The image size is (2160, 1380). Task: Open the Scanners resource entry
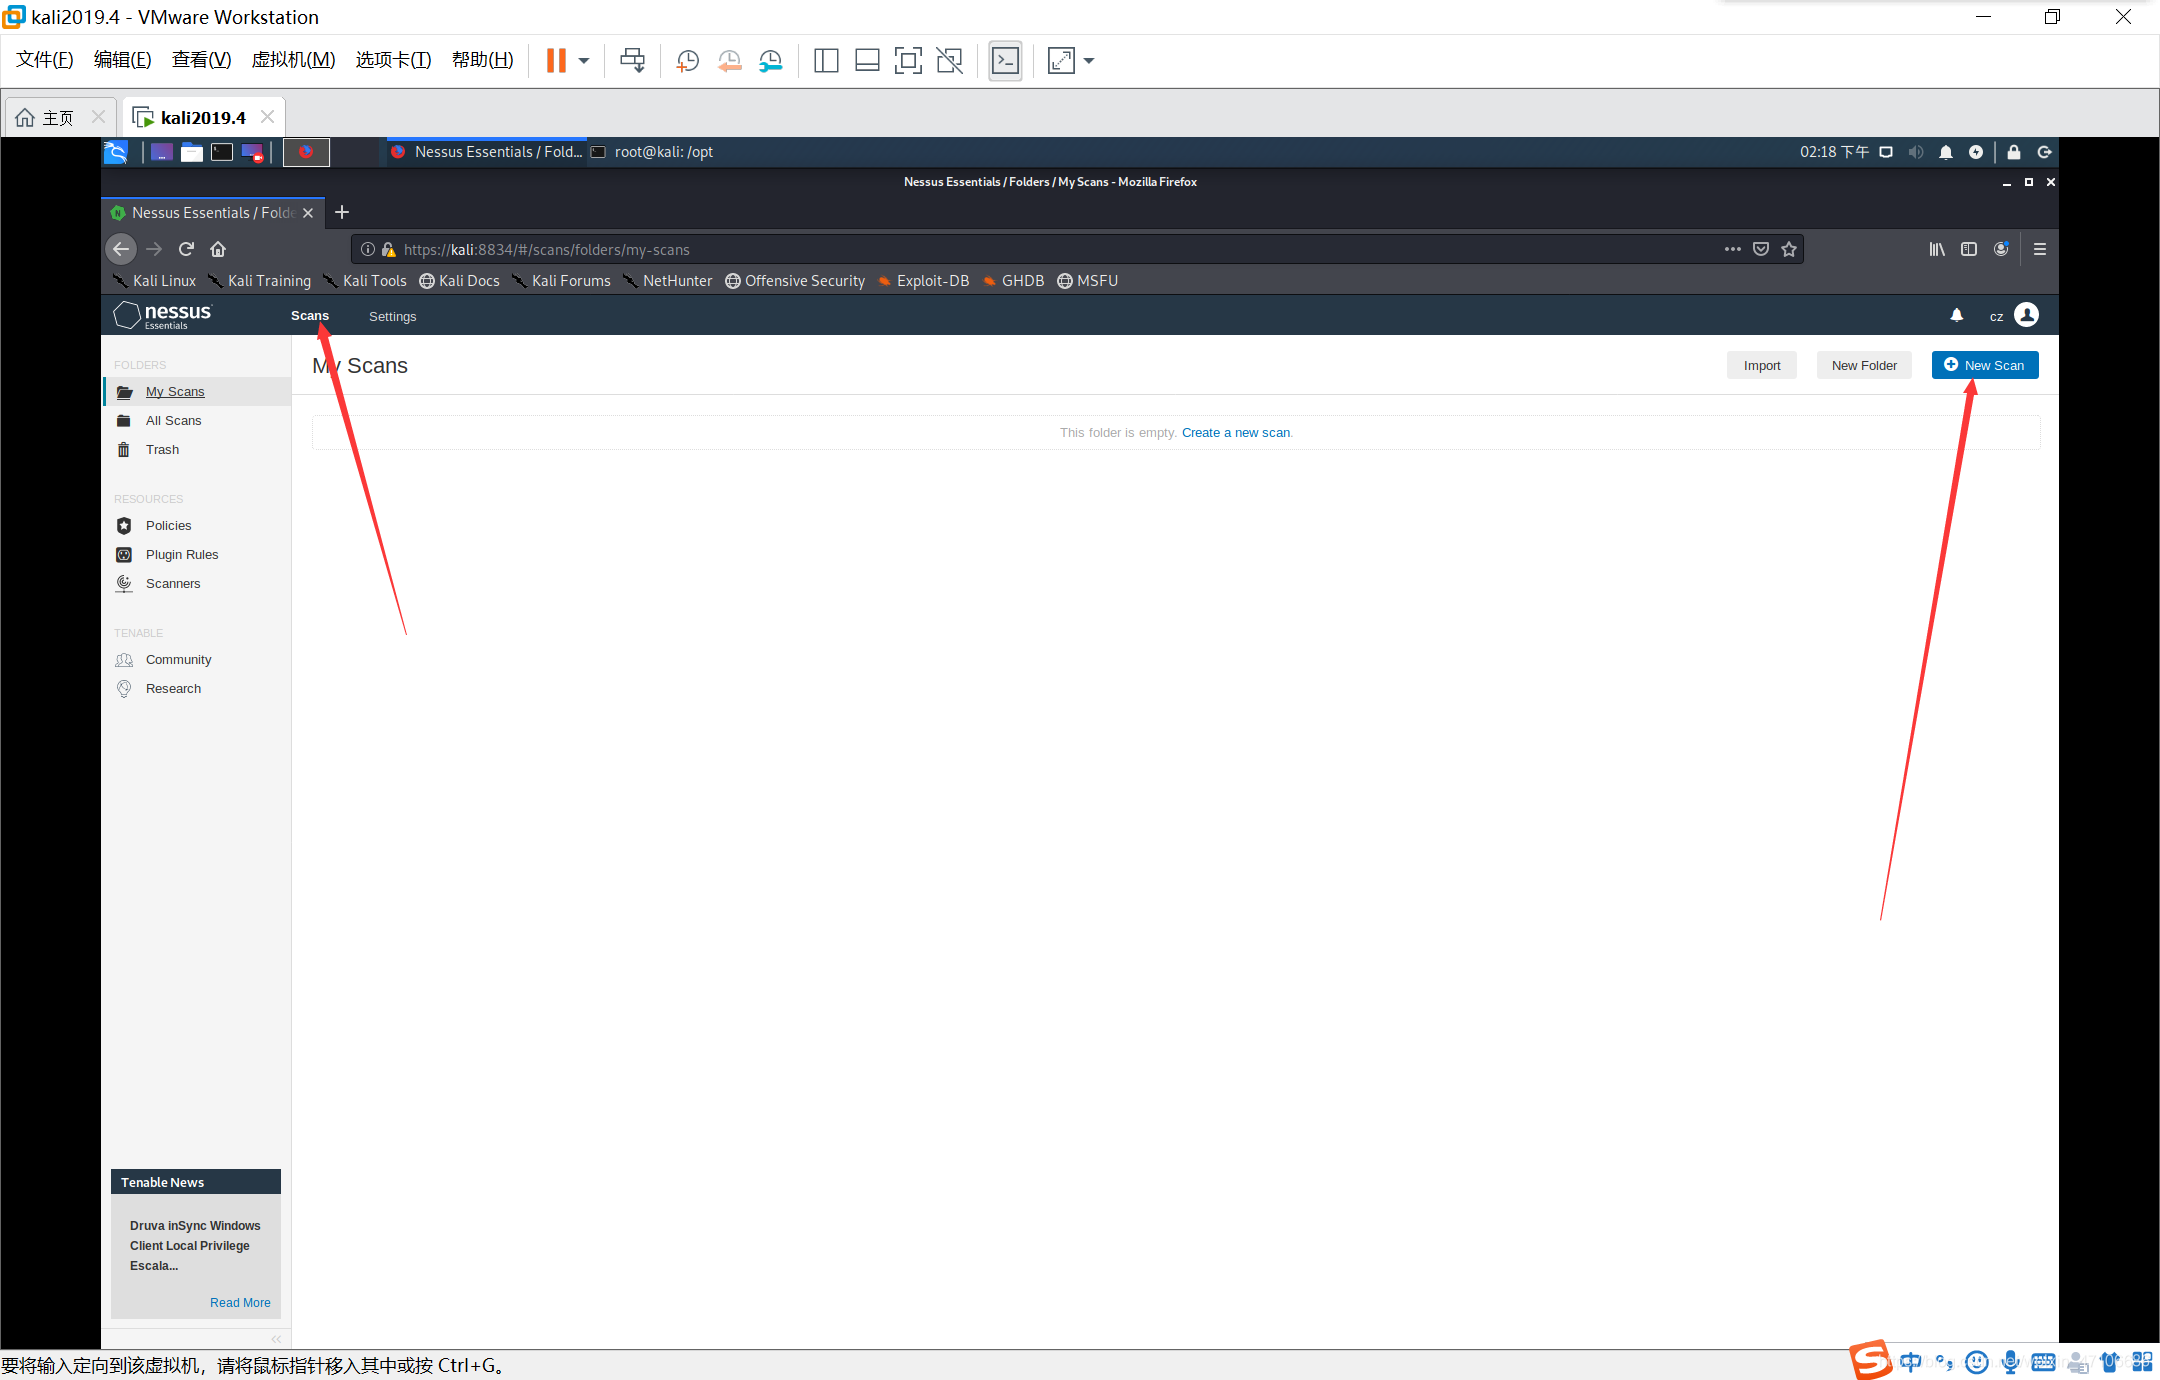tap(172, 584)
